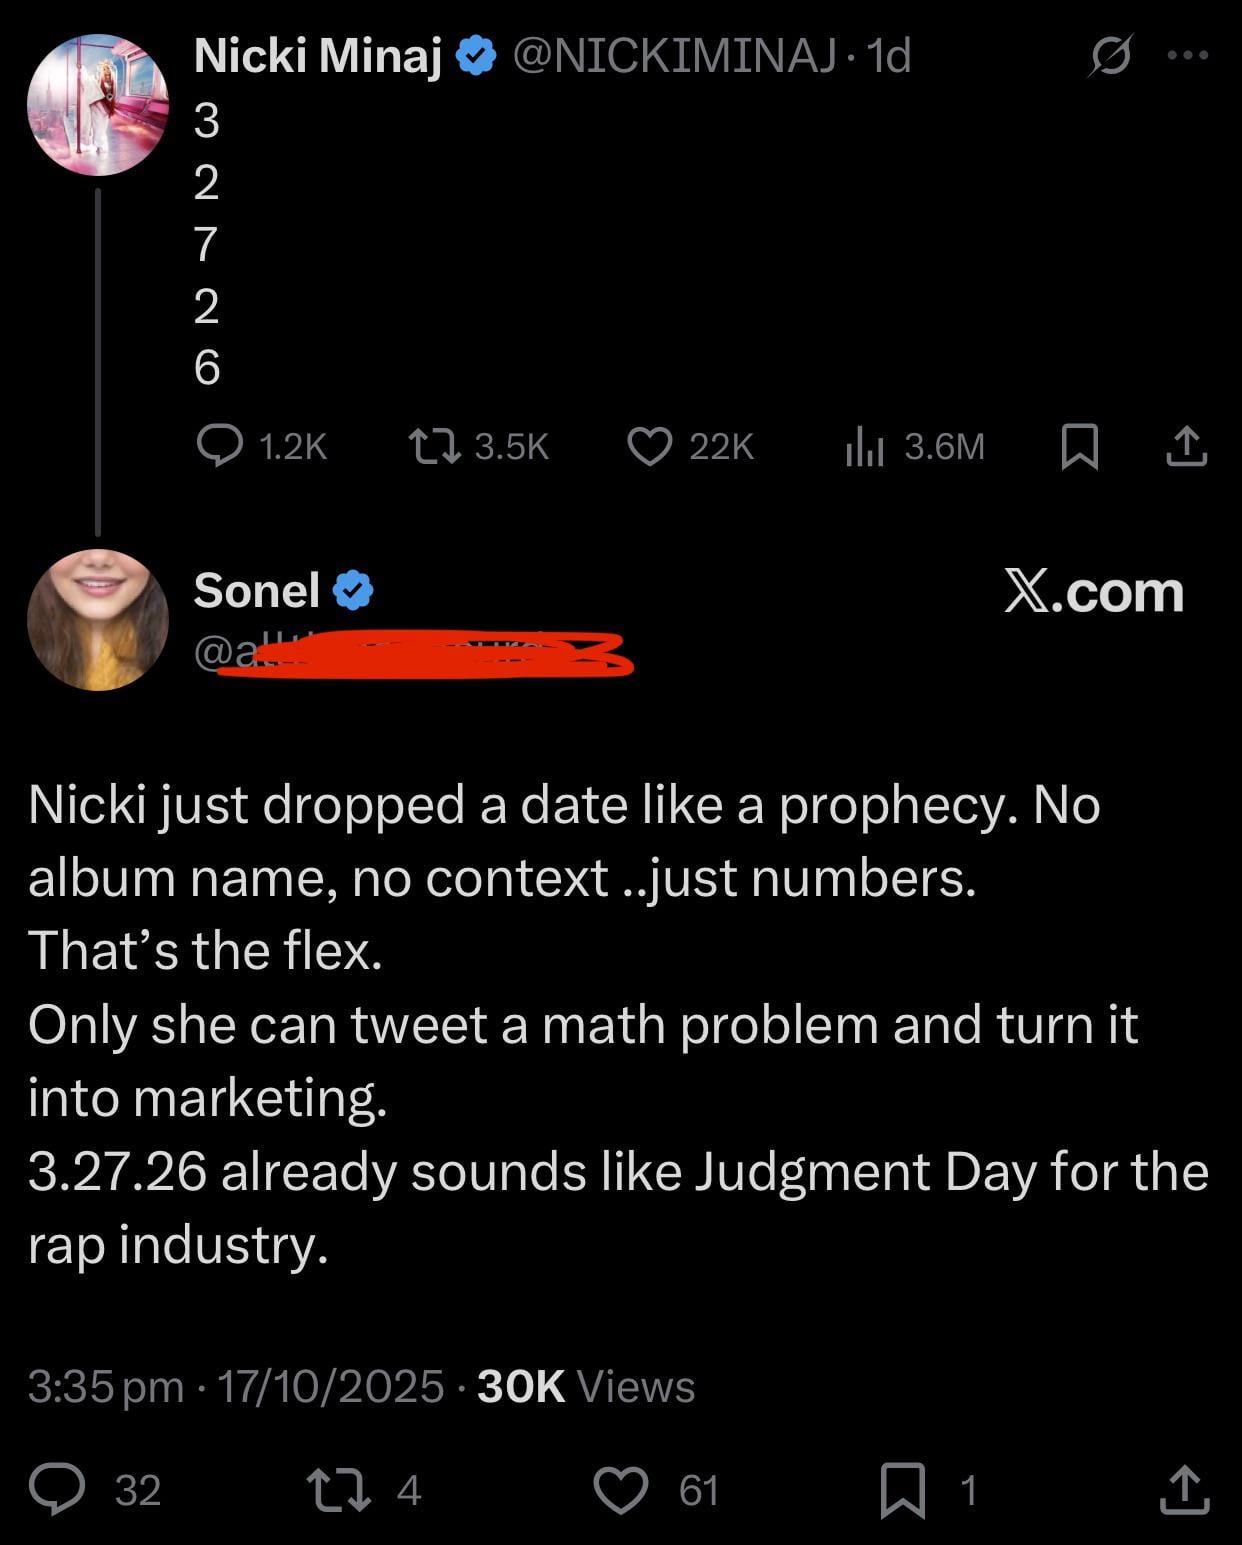
Task: Click the 30K Views count
Action: (x=586, y=1386)
